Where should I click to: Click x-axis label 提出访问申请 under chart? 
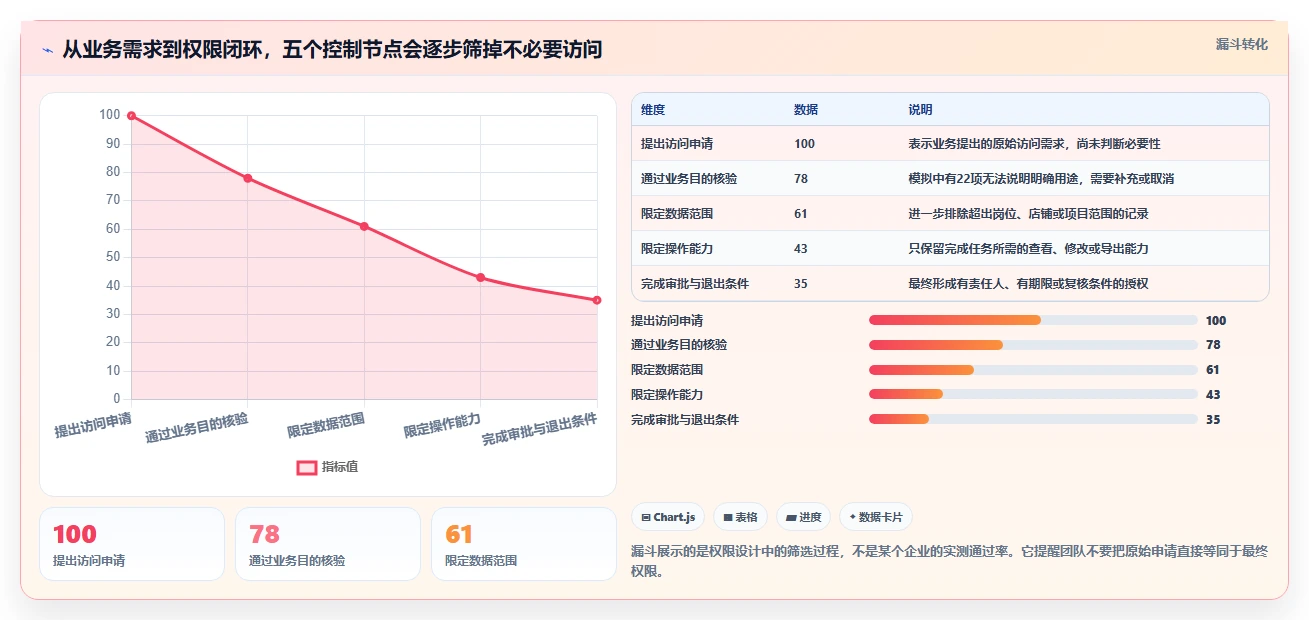coord(93,425)
